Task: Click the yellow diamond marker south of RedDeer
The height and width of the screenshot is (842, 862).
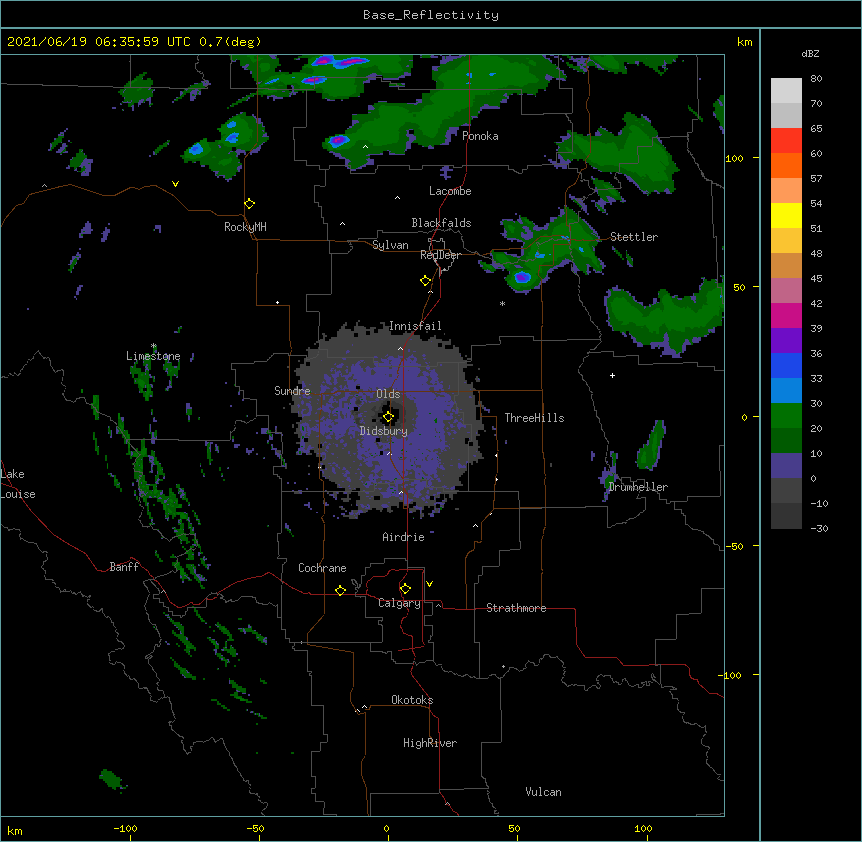Action: coord(426,281)
